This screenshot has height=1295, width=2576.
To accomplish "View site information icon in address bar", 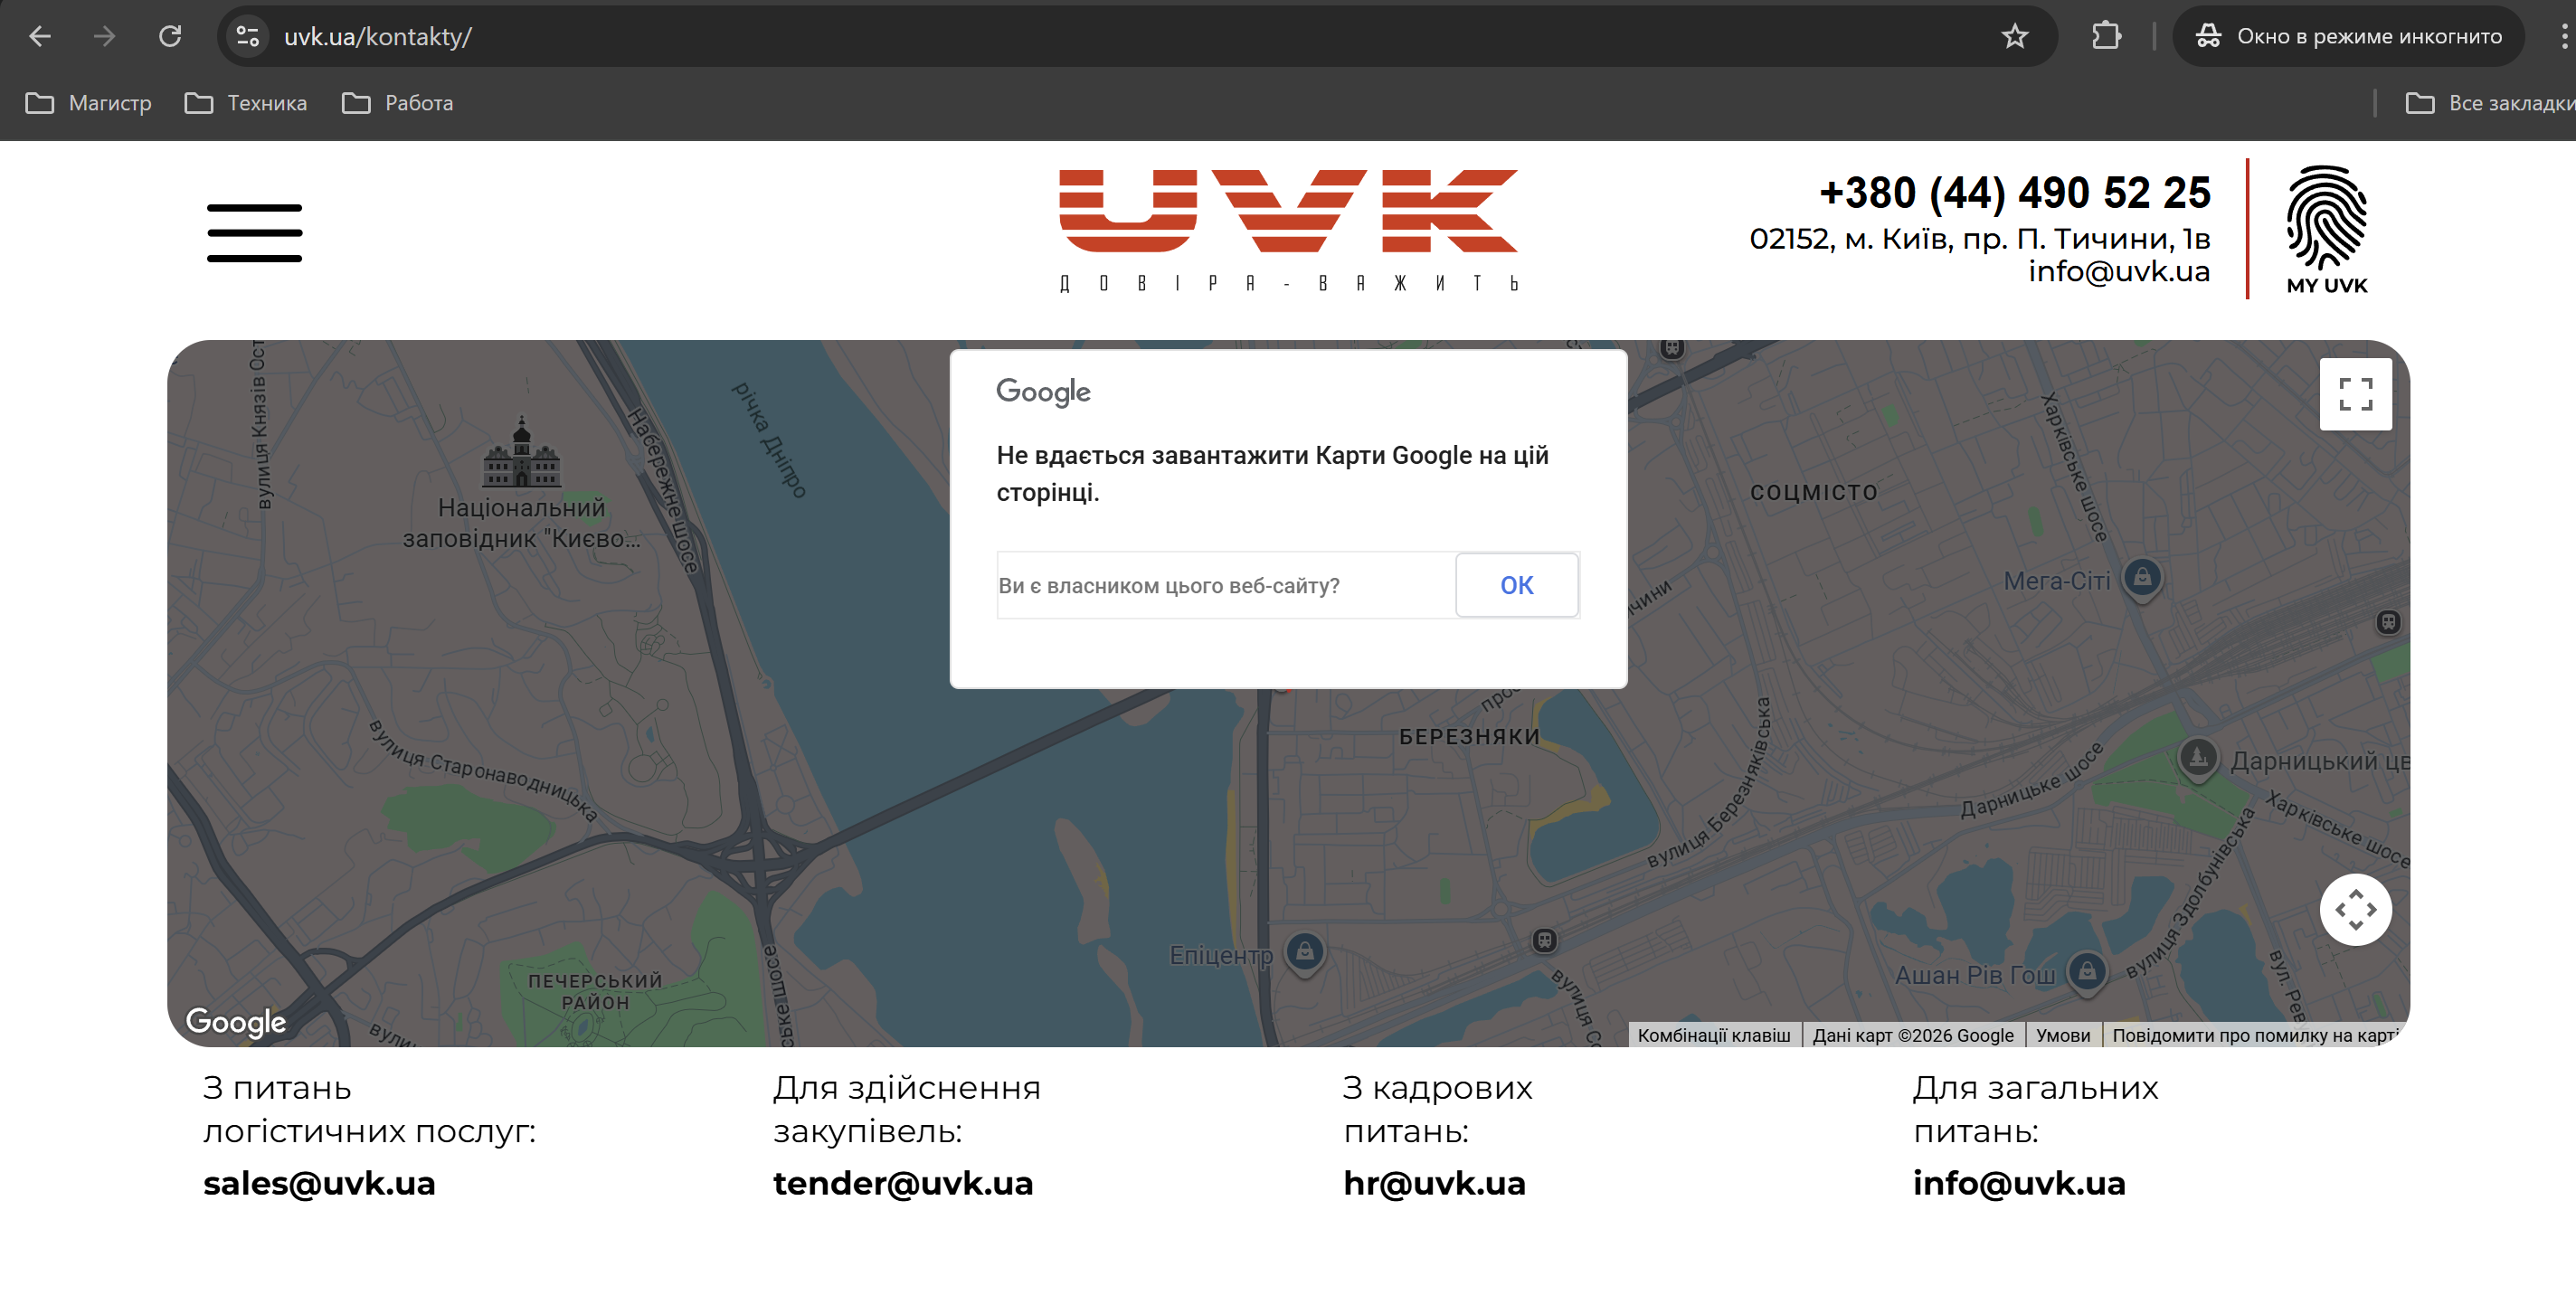I will (x=247, y=37).
